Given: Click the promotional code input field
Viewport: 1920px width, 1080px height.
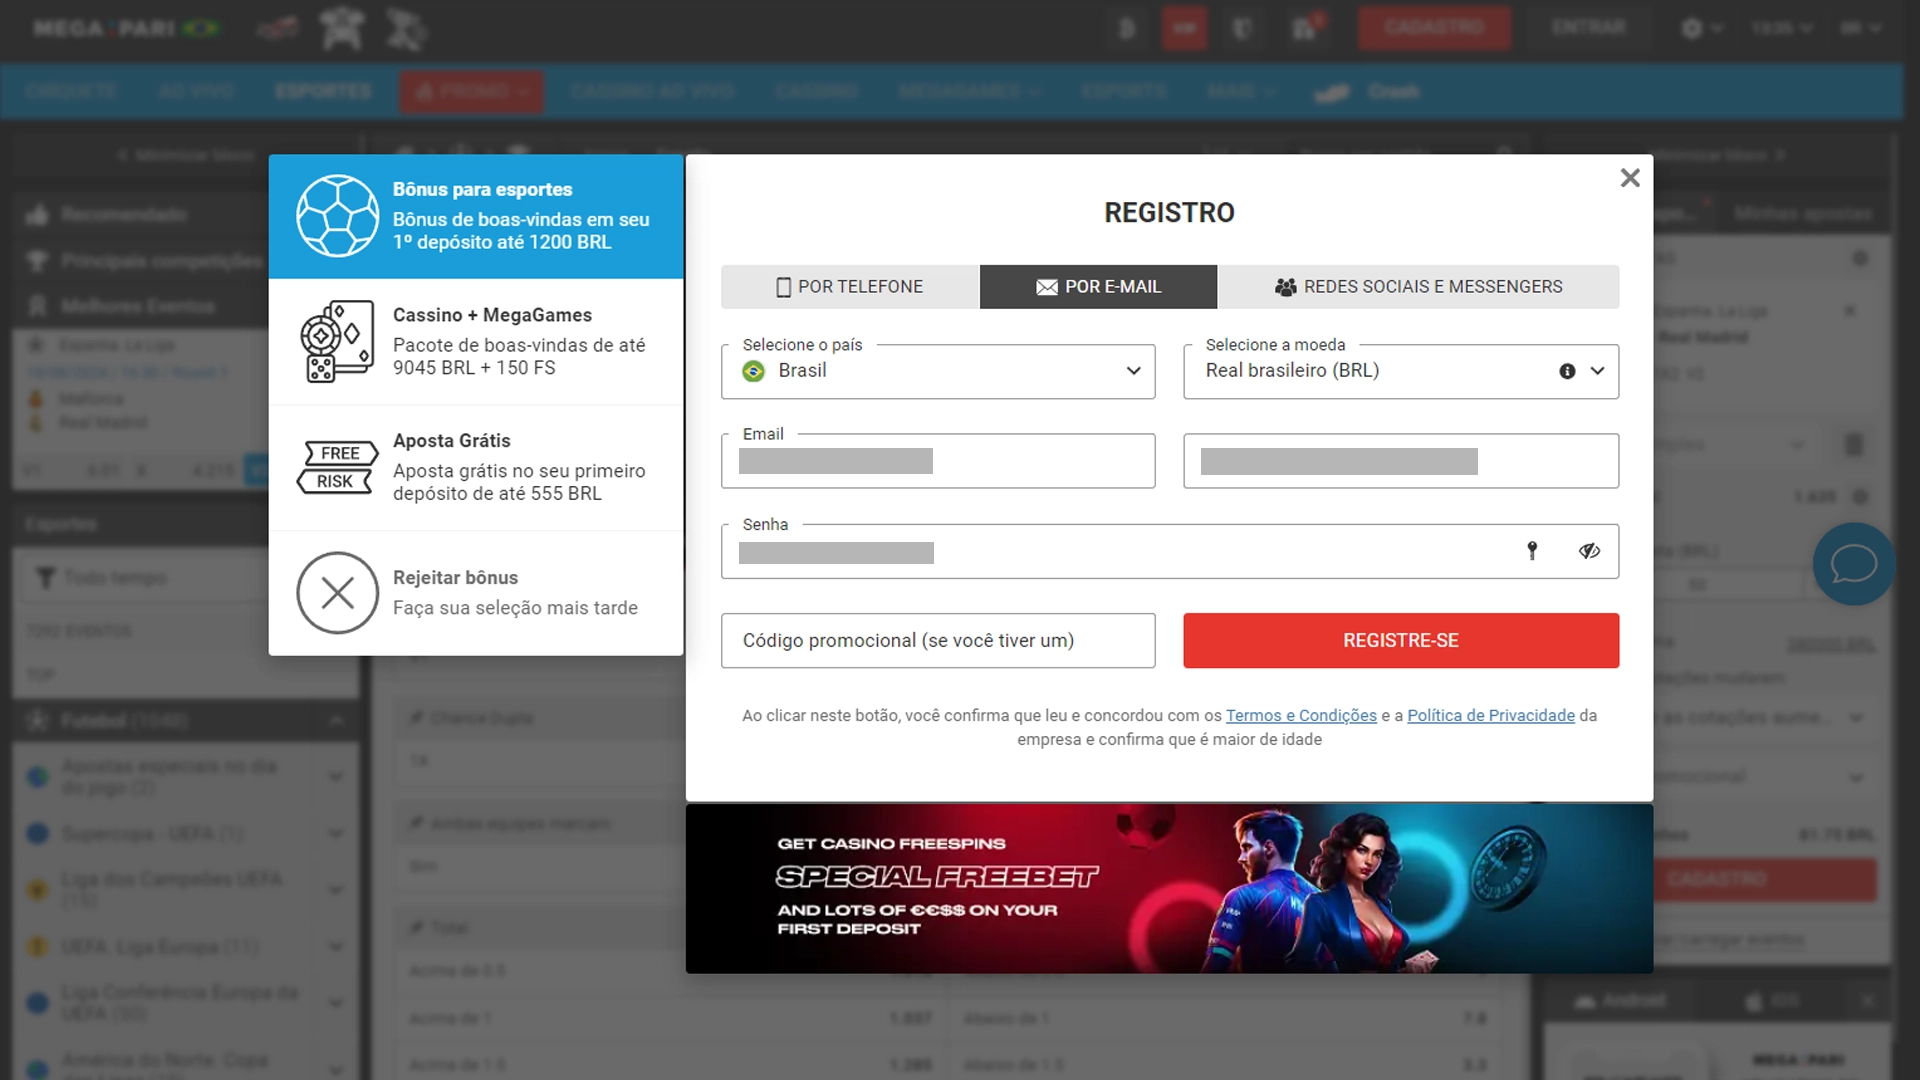Looking at the screenshot, I should tap(938, 641).
